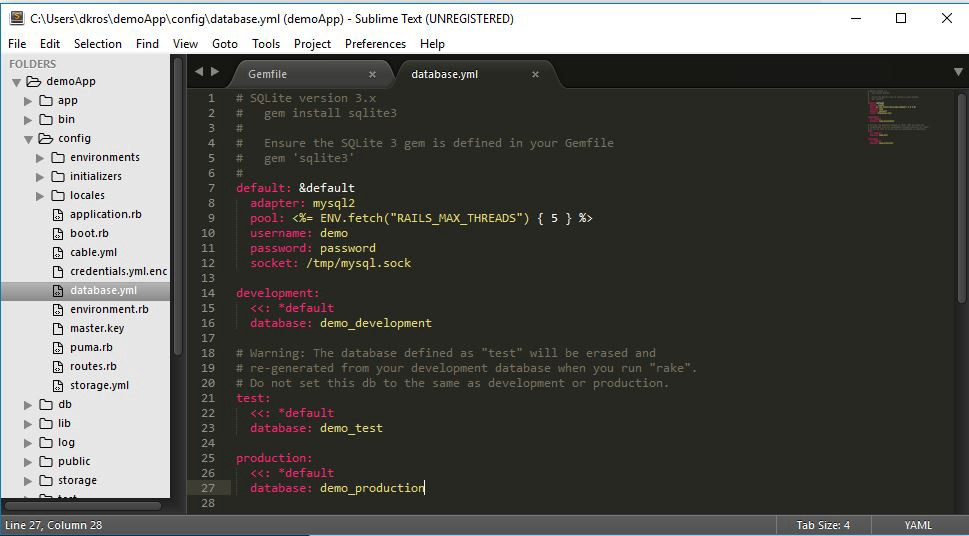Close the database.yml tab
This screenshot has width=969, height=536.
tap(535, 74)
